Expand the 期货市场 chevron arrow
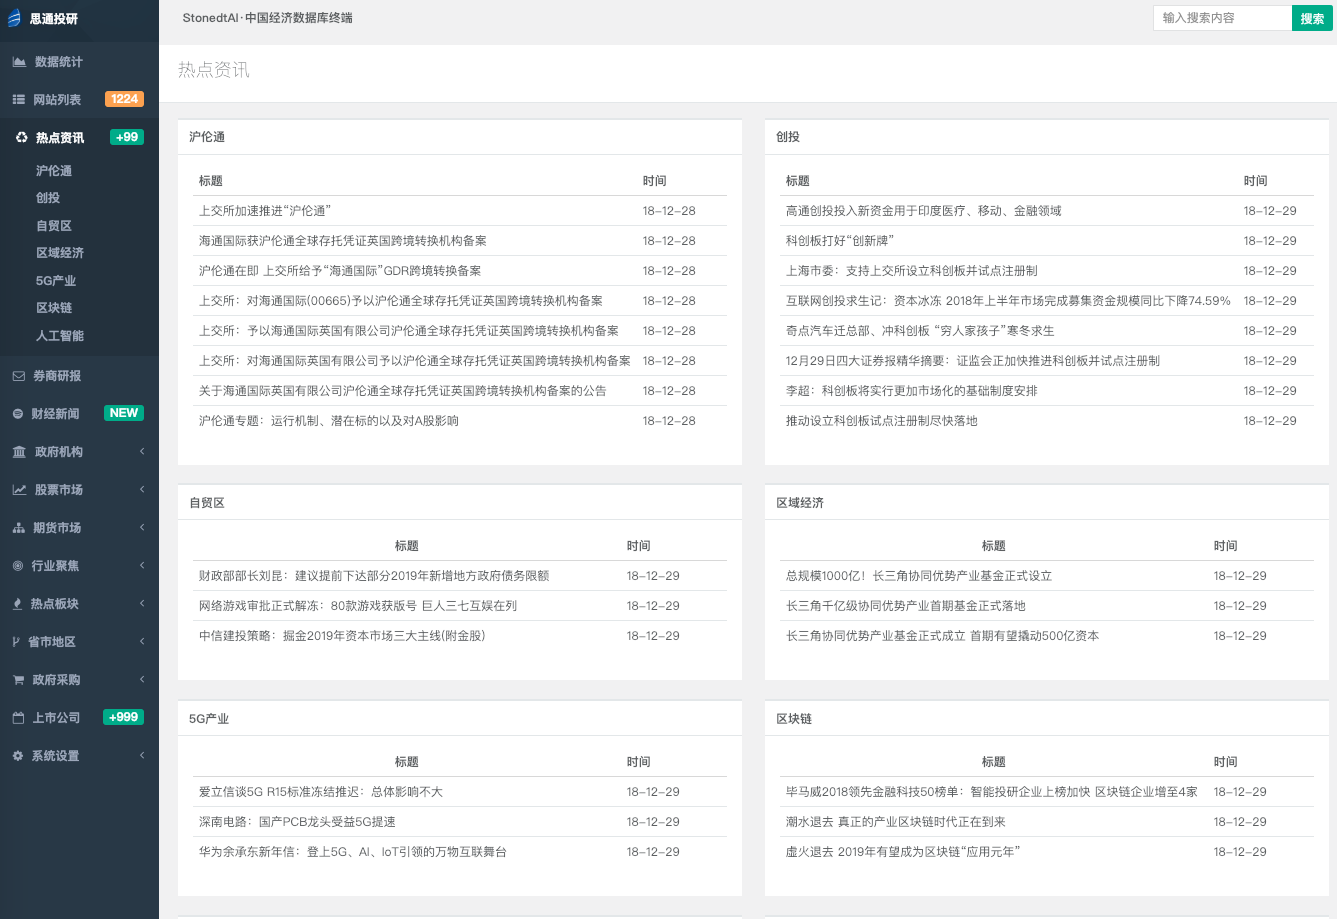The height and width of the screenshot is (919, 1337). click(142, 528)
